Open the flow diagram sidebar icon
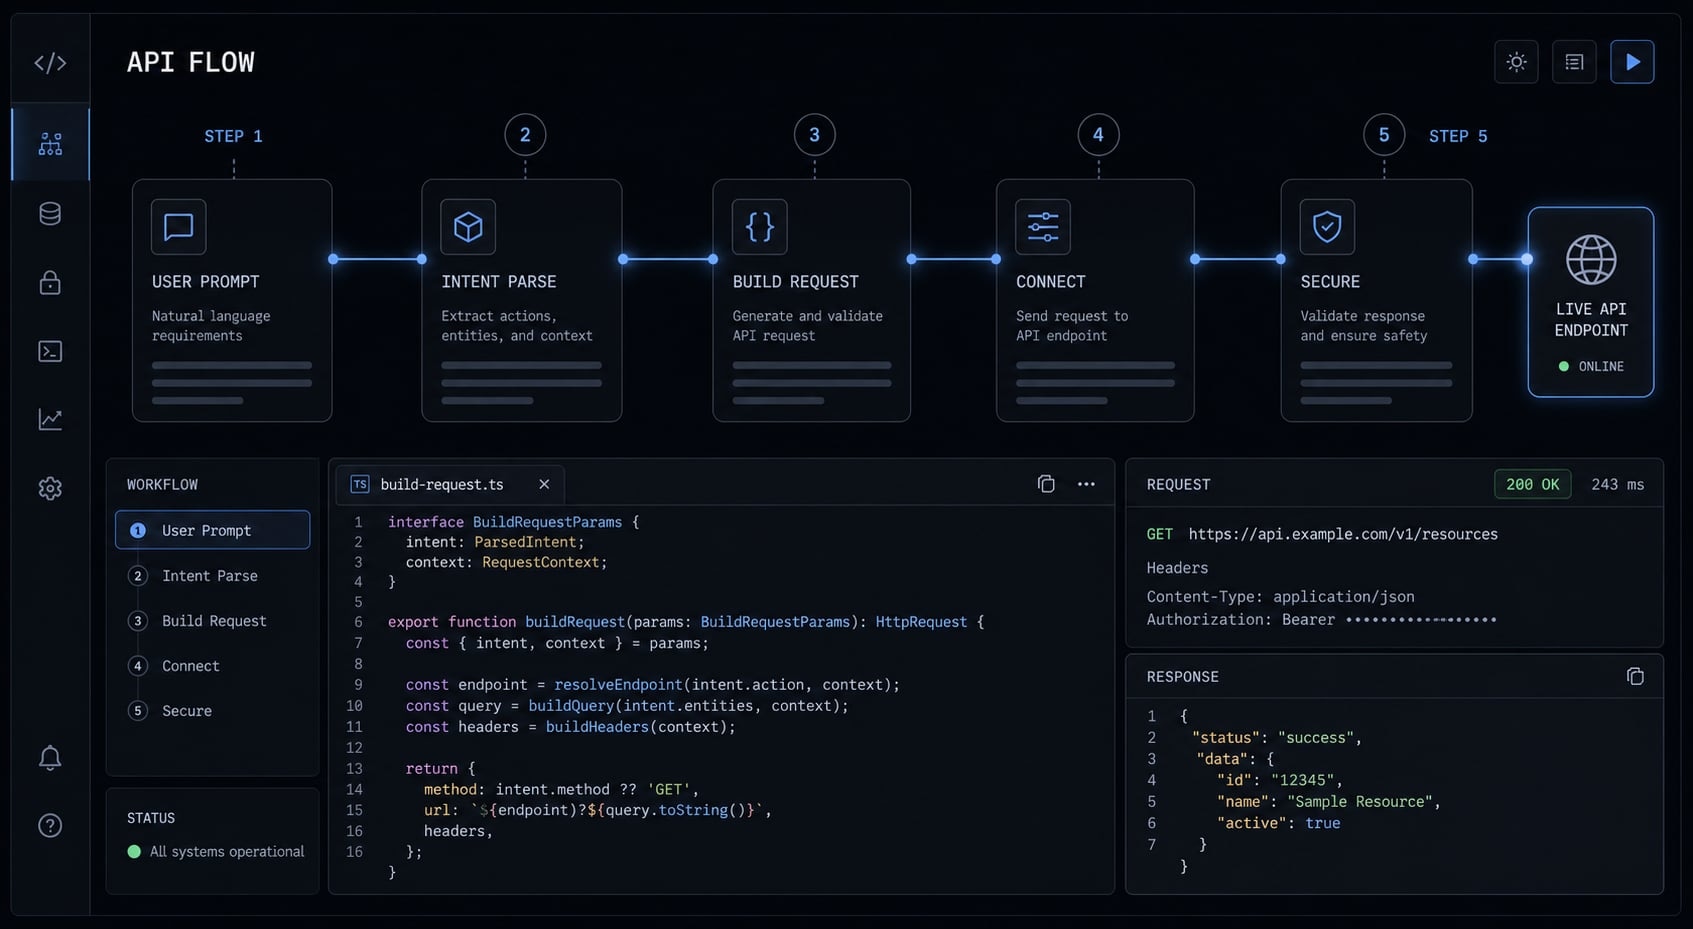Screen dimensions: 1693x929 pyautogui.click(x=50, y=144)
